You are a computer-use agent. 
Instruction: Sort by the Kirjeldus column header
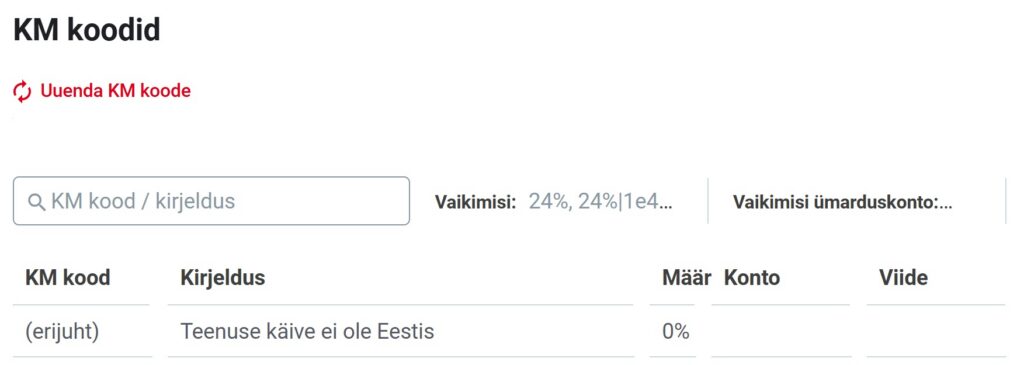[223, 278]
